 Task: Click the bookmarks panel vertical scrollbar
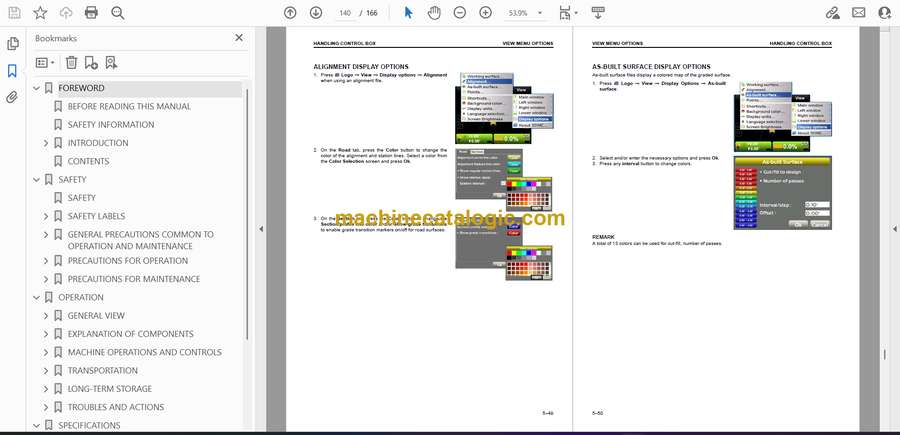pos(247,213)
